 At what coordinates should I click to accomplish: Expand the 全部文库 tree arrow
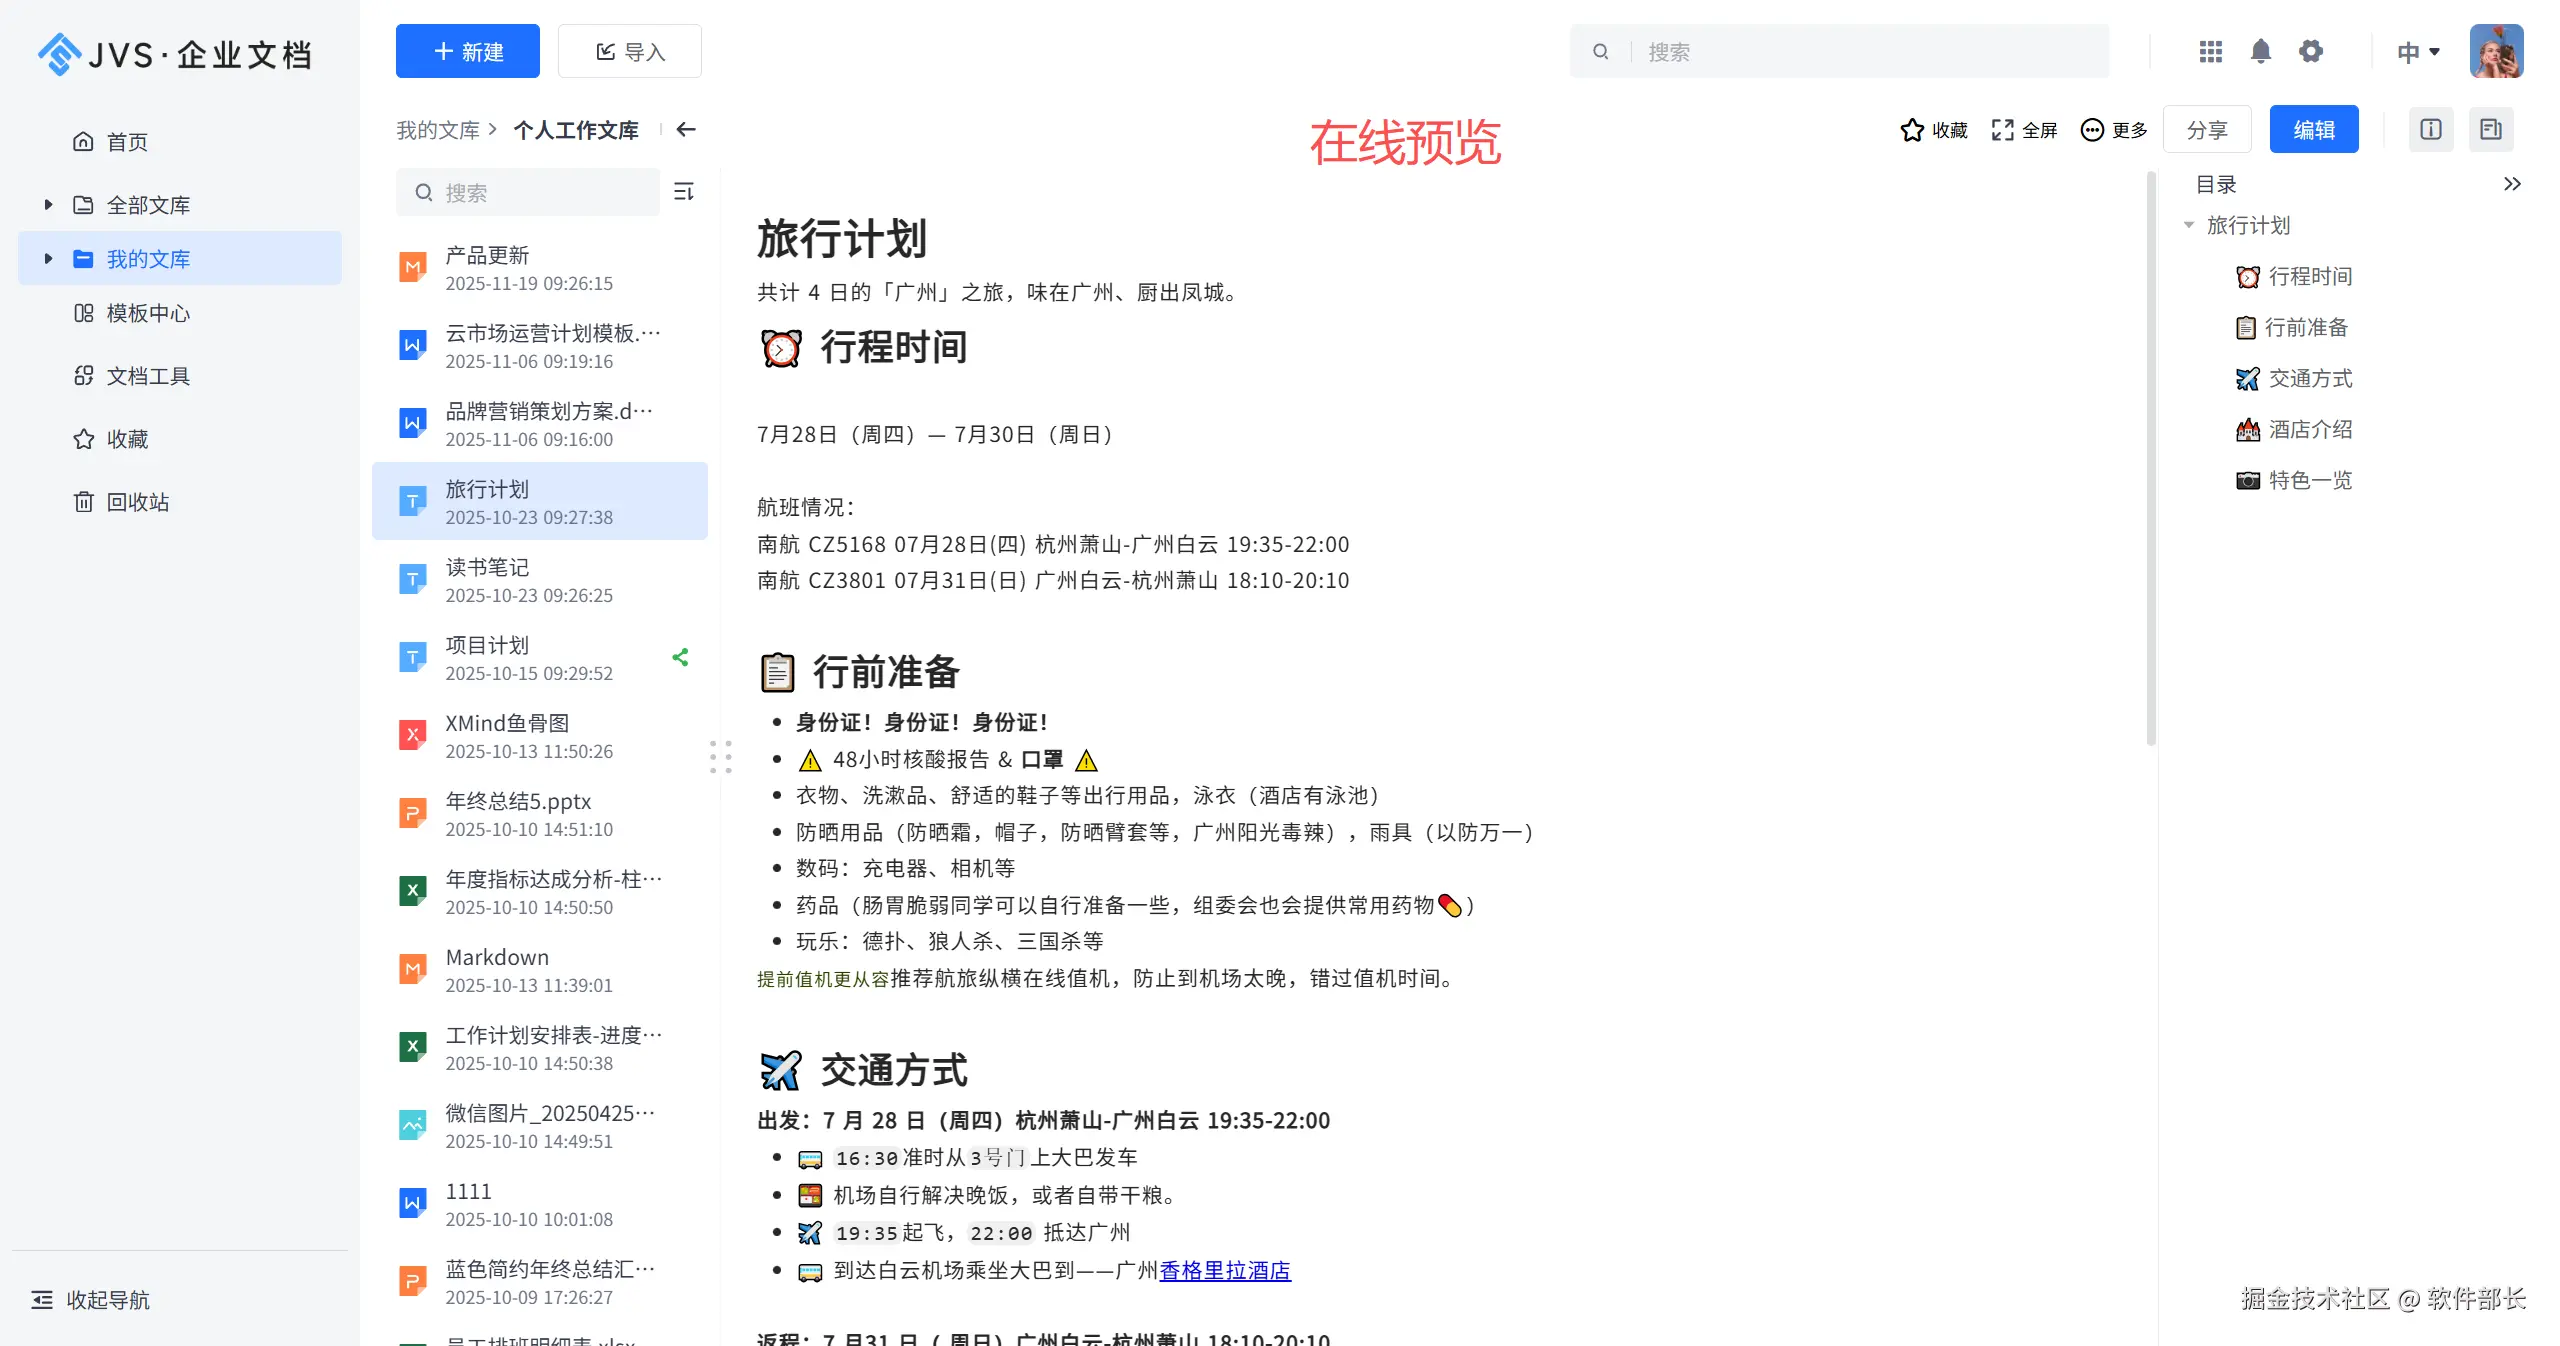48,205
